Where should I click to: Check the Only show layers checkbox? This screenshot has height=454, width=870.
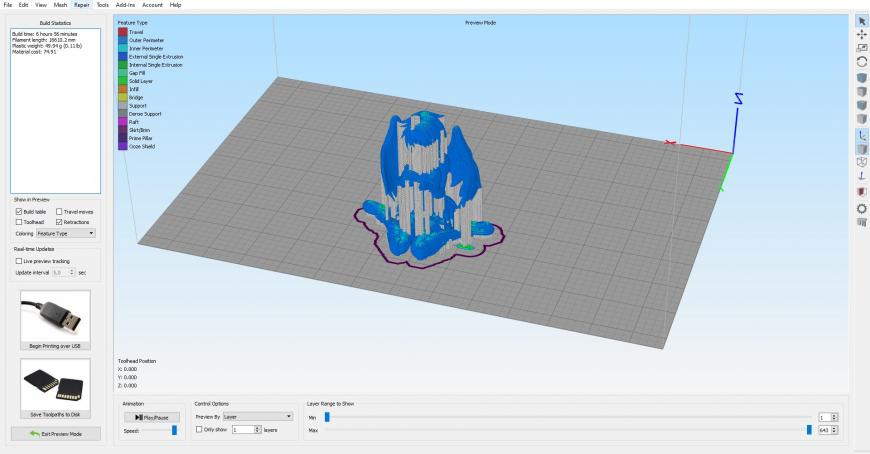pos(199,430)
